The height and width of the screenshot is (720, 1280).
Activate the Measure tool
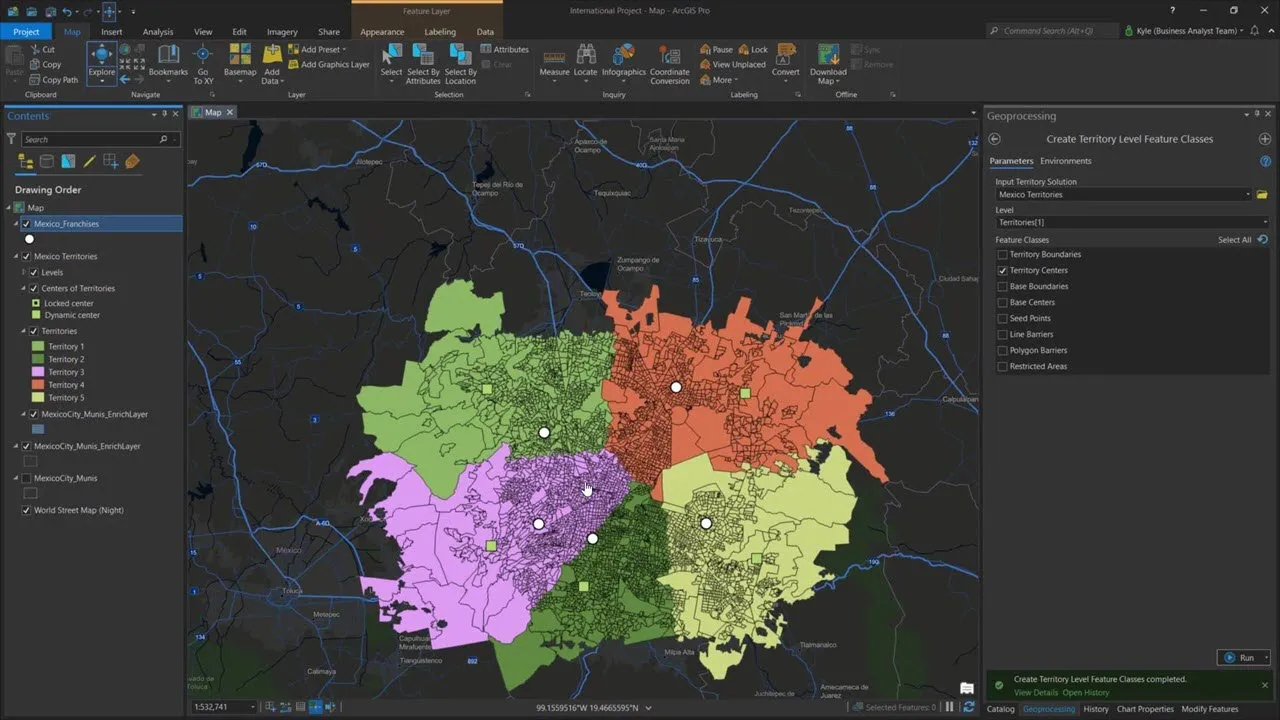[x=554, y=62]
